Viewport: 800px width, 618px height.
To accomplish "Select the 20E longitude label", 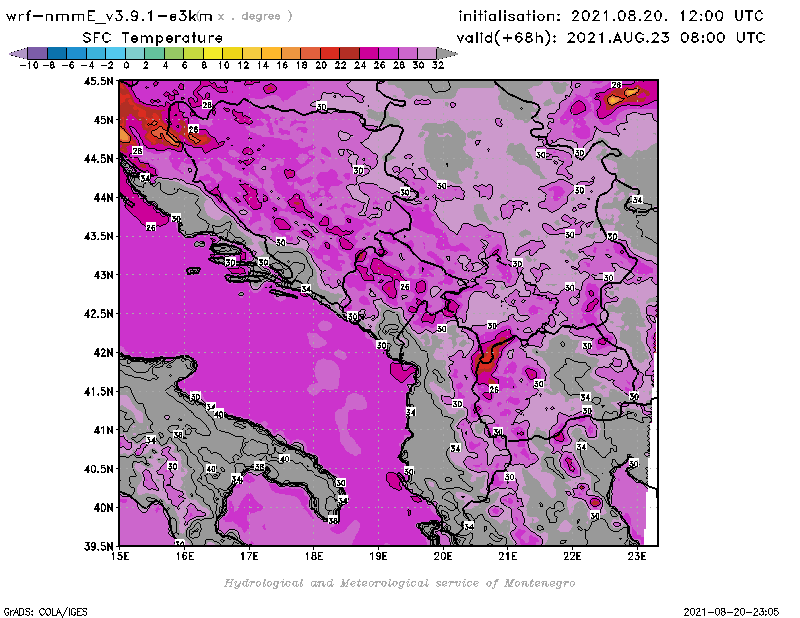I will pyautogui.click(x=443, y=556).
